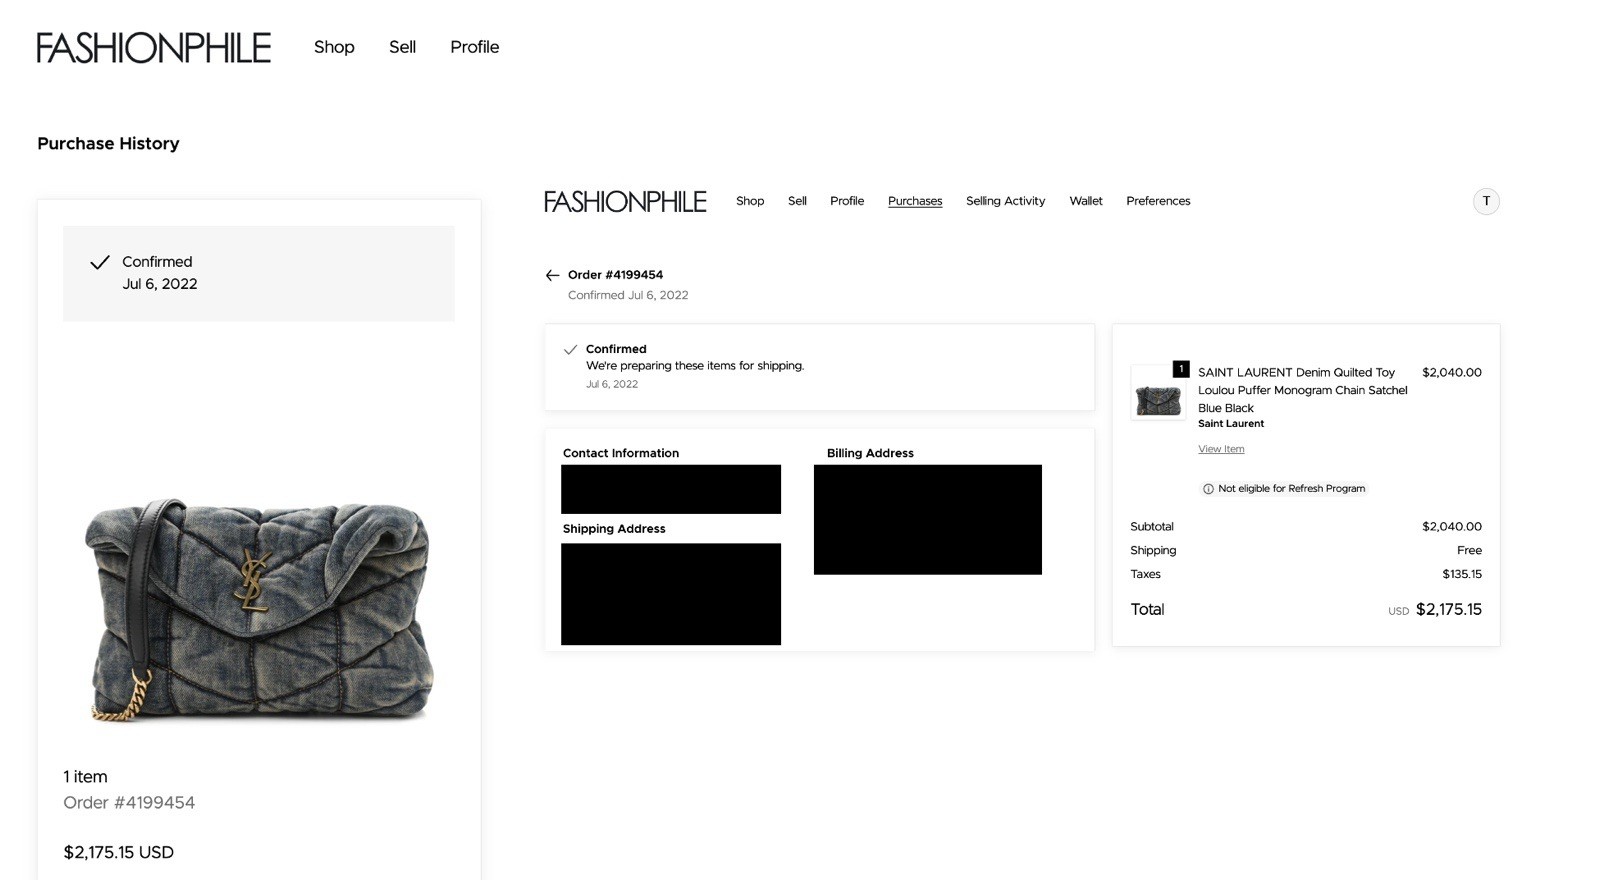This screenshot has height=885, width=1600.
Task: Open the Wallet tab
Action: 1086,201
